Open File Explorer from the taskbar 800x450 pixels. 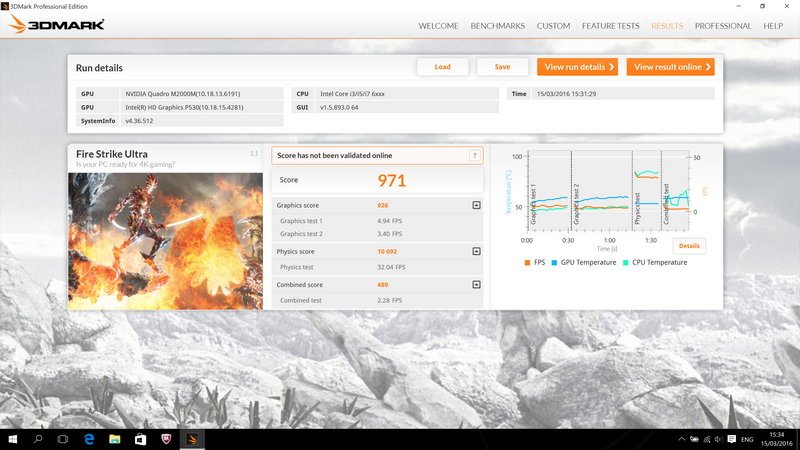114,439
